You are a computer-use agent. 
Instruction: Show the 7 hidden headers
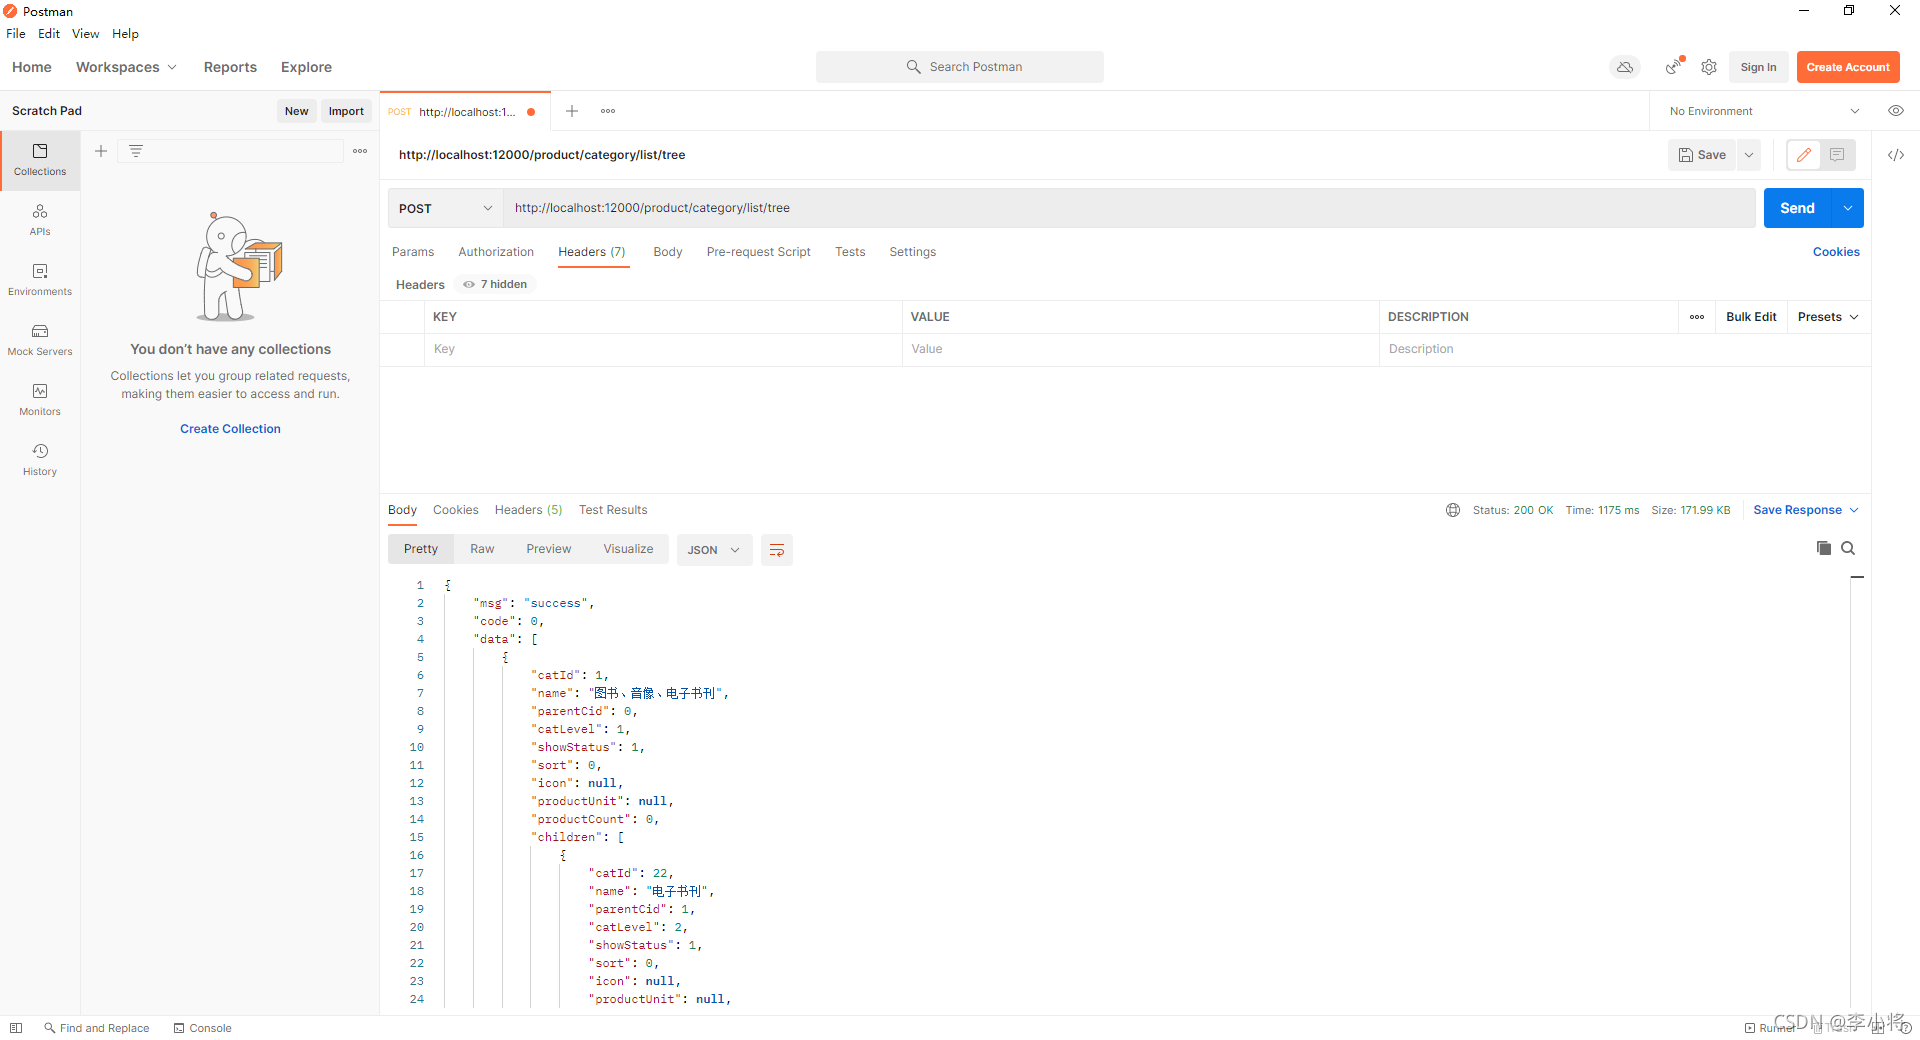(495, 284)
